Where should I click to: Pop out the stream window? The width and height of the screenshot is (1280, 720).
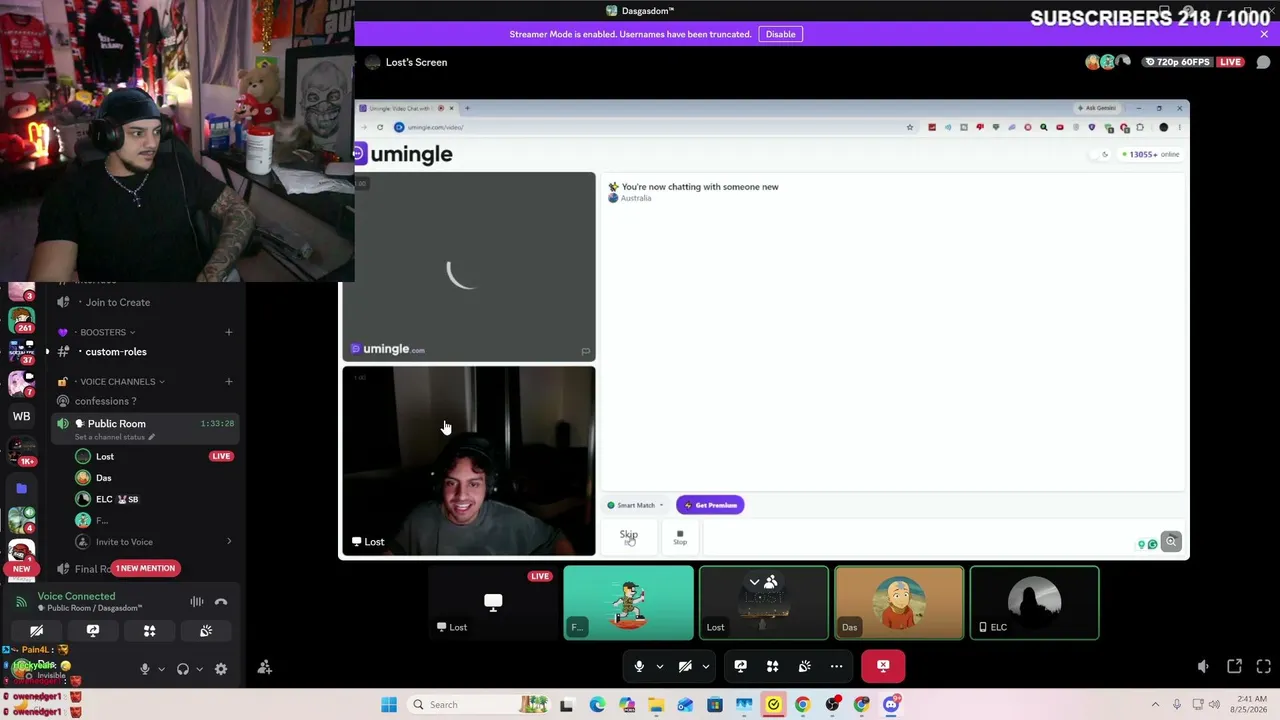click(1234, 667)
